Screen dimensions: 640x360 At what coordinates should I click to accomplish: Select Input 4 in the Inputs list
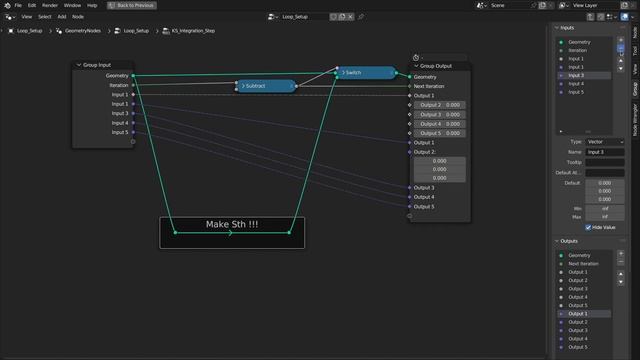584,84
